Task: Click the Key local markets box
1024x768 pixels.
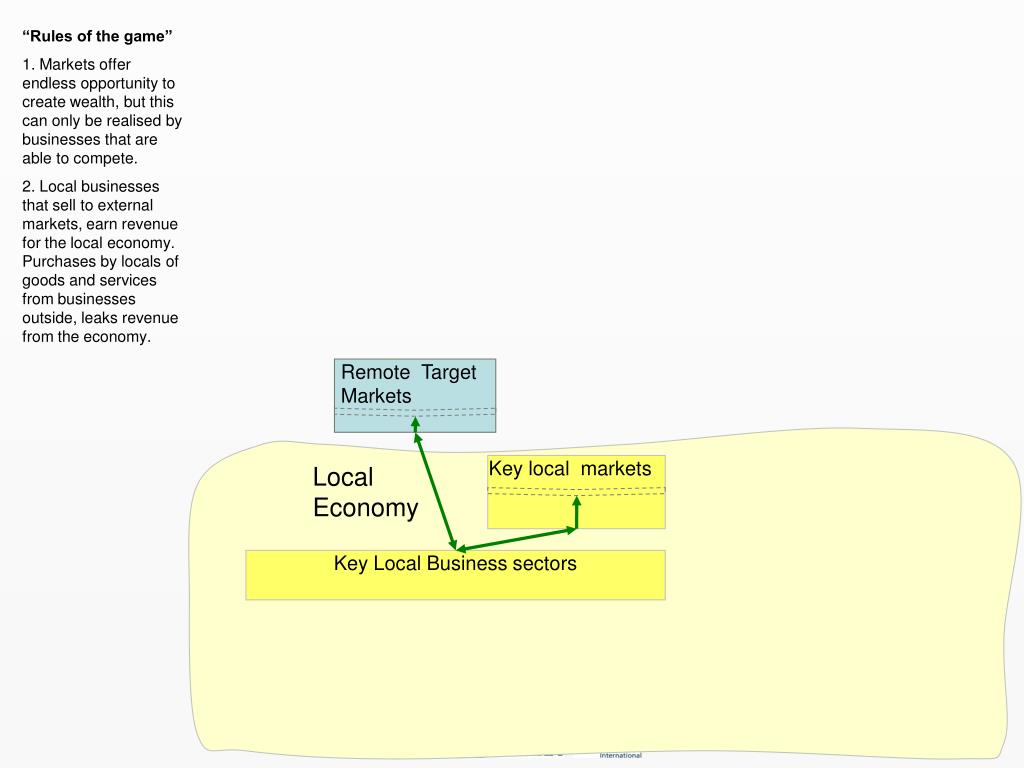Action: point(576,492)
